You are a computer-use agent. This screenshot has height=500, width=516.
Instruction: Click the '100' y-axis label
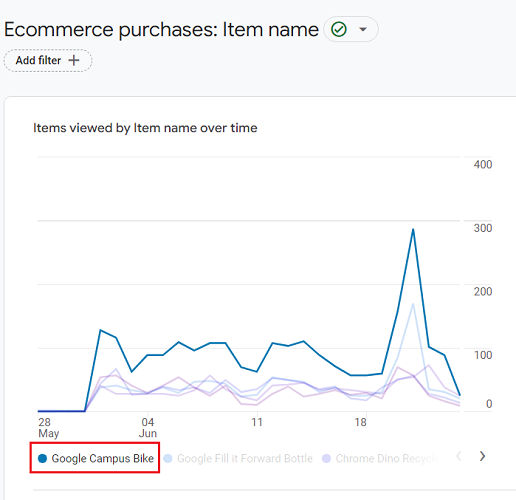coord(483,355)
